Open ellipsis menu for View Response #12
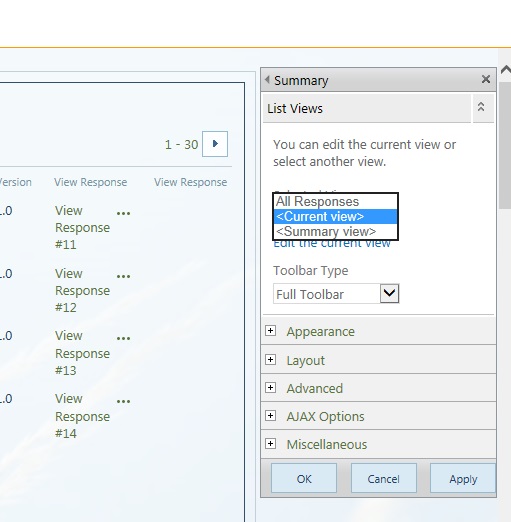Screen dimensions: 511x522 tap(123, 276)
